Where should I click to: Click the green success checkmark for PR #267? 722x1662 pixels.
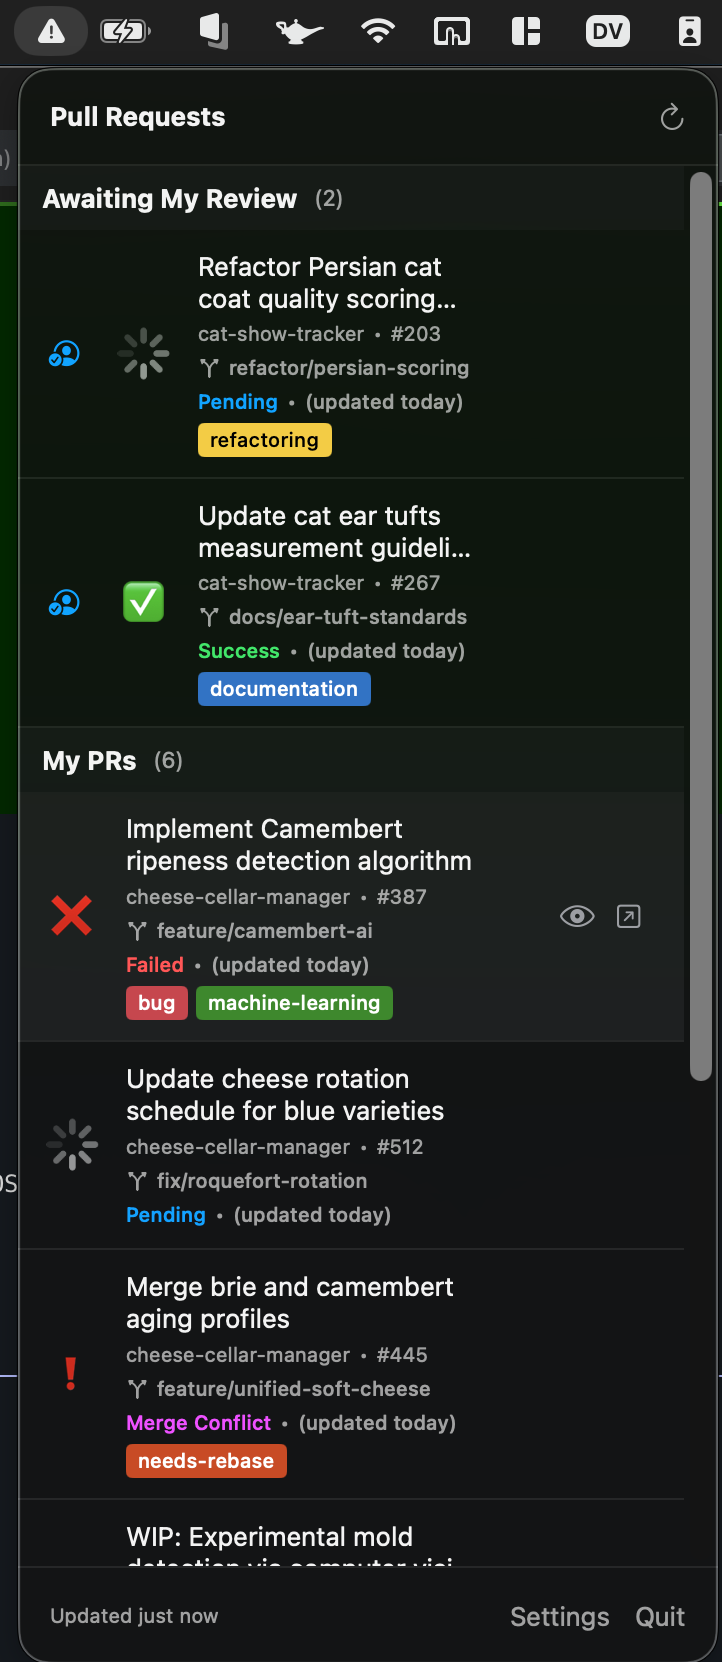143,602
